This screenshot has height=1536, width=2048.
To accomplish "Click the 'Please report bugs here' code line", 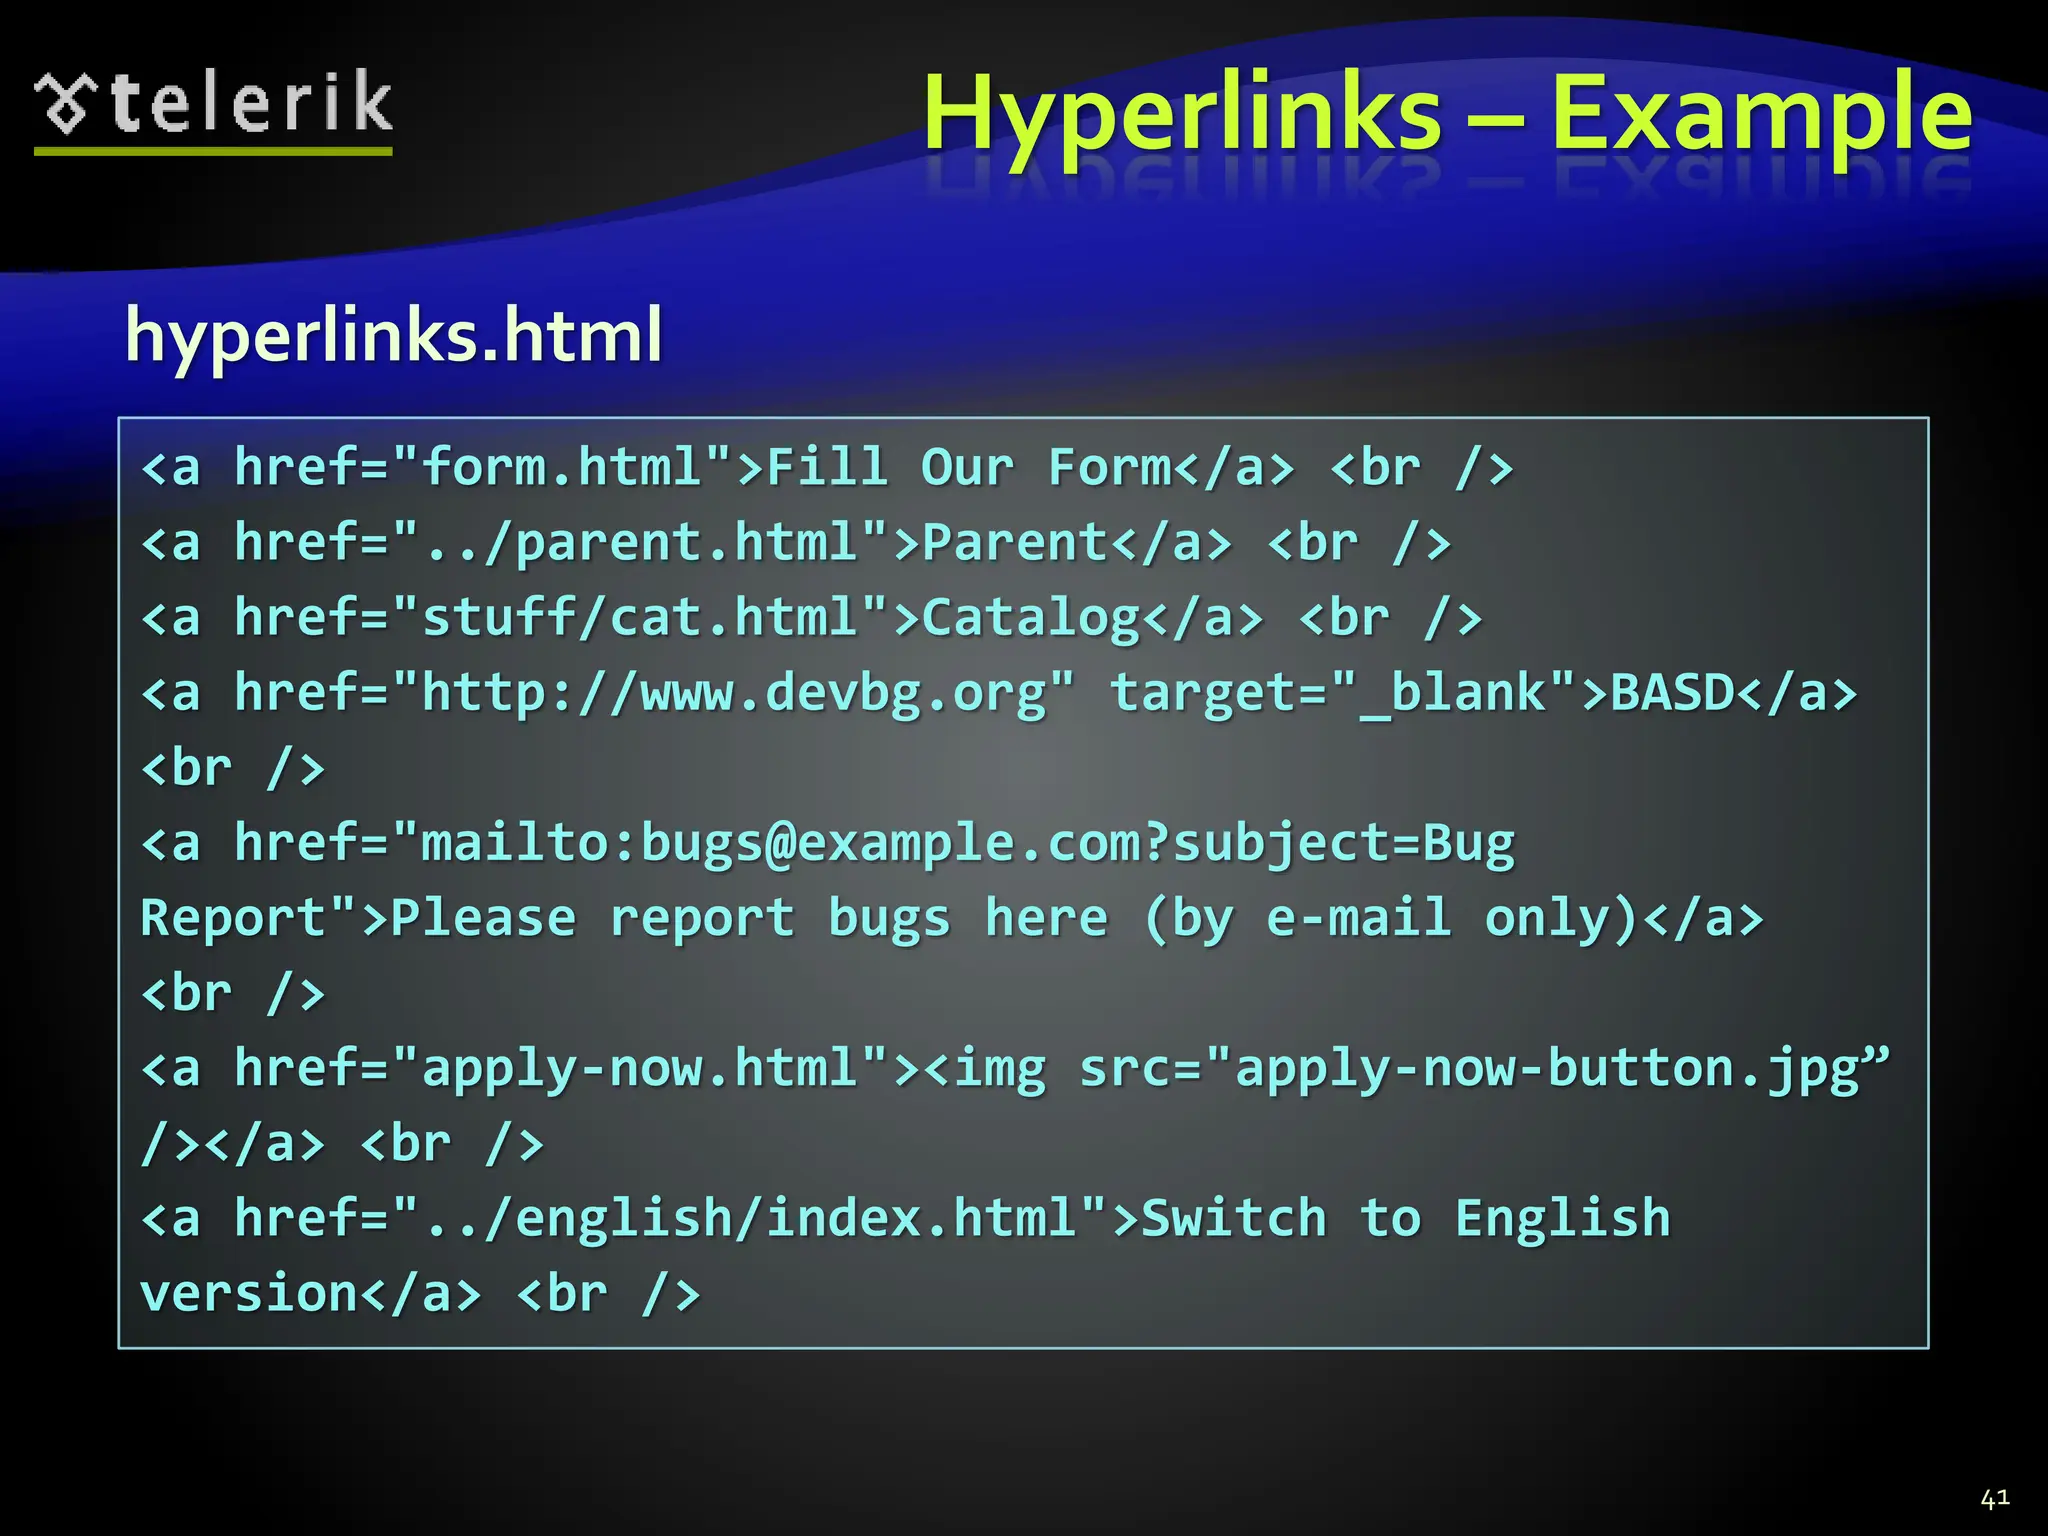I will coord(952,918).
